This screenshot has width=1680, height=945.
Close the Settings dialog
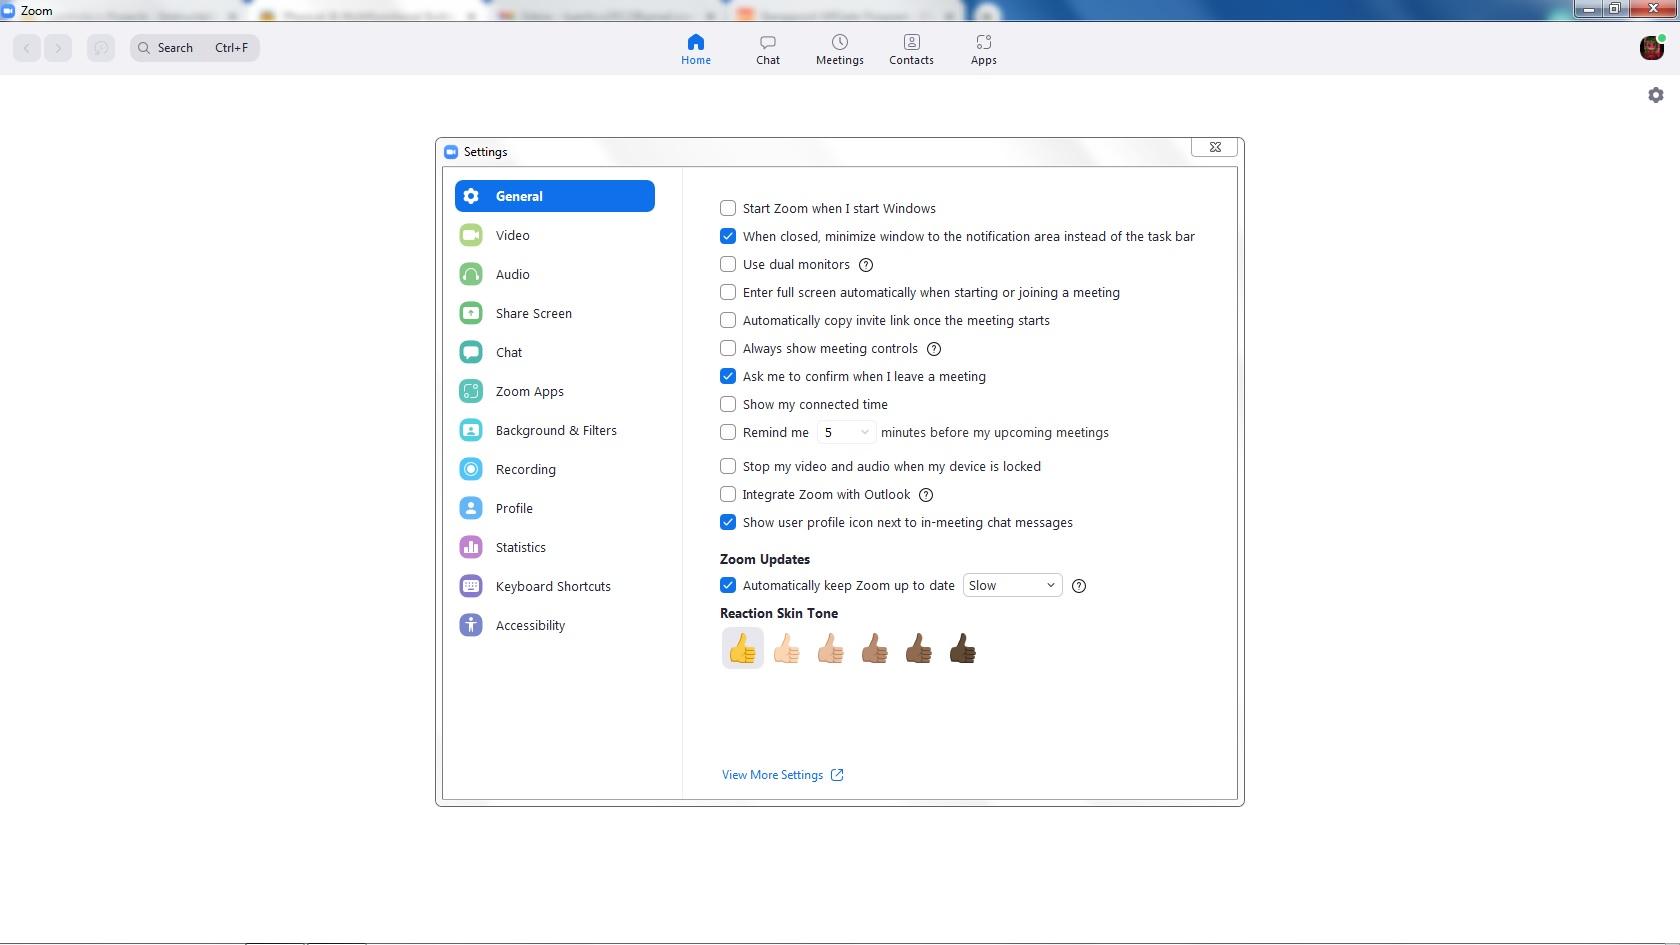click(x=1215, y=147)
